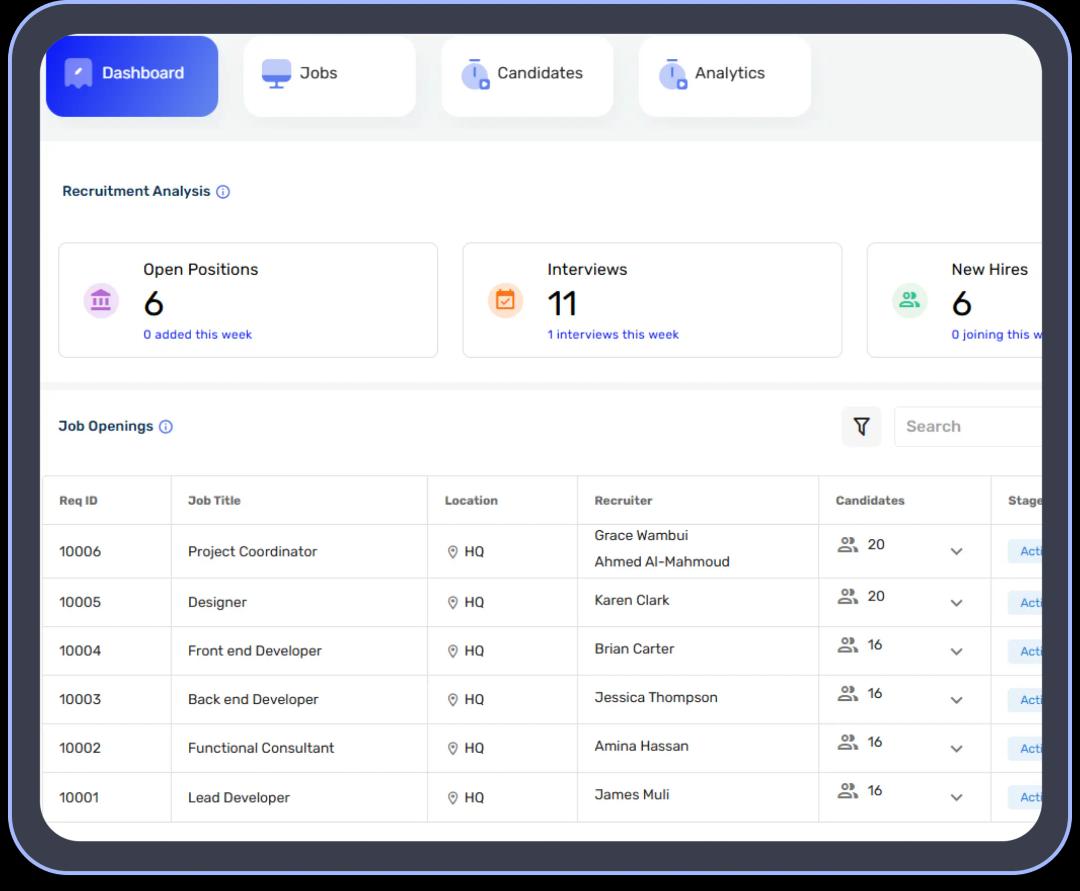Expand candidates for Project Coordinator row
Viewport: 1080px width, 891px height.
[956, 552]
